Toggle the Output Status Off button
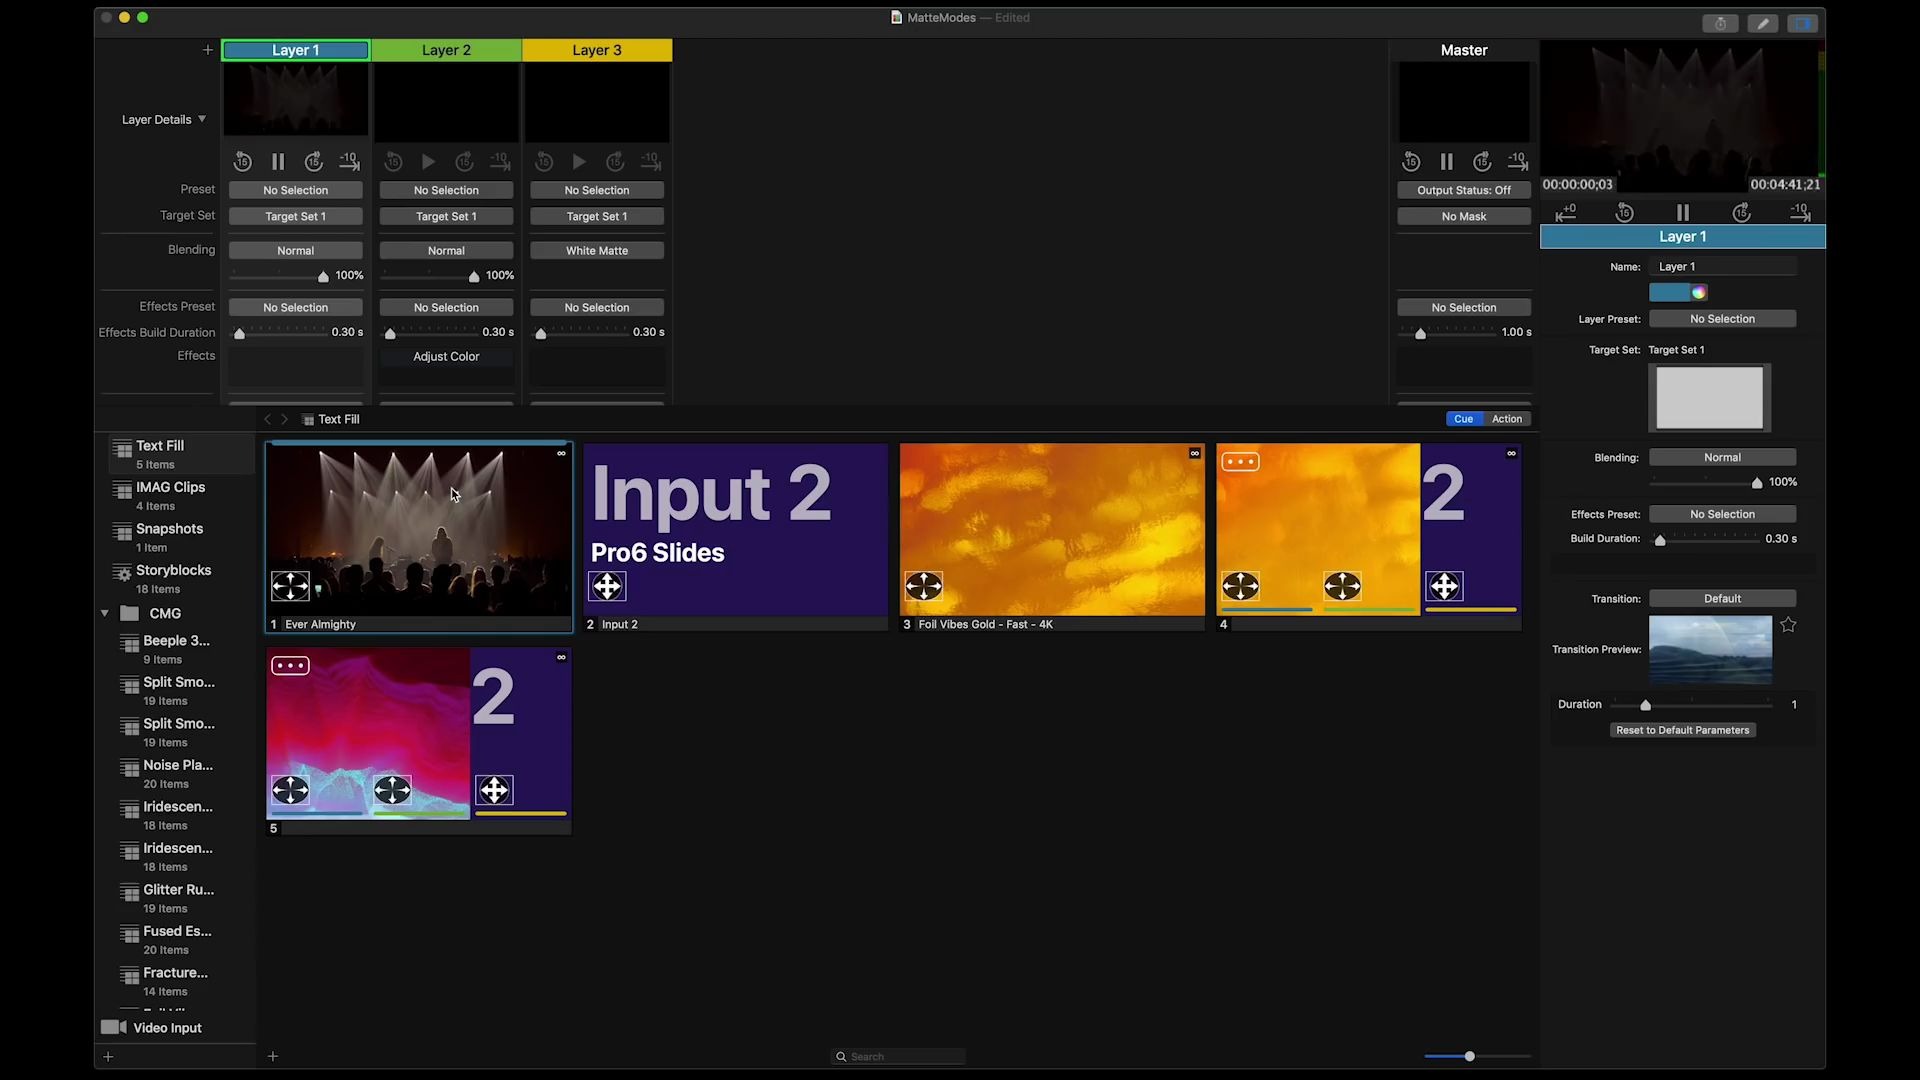Image resolution: width=1920 pixels, height=1080 pixels. coord(1464,189)
